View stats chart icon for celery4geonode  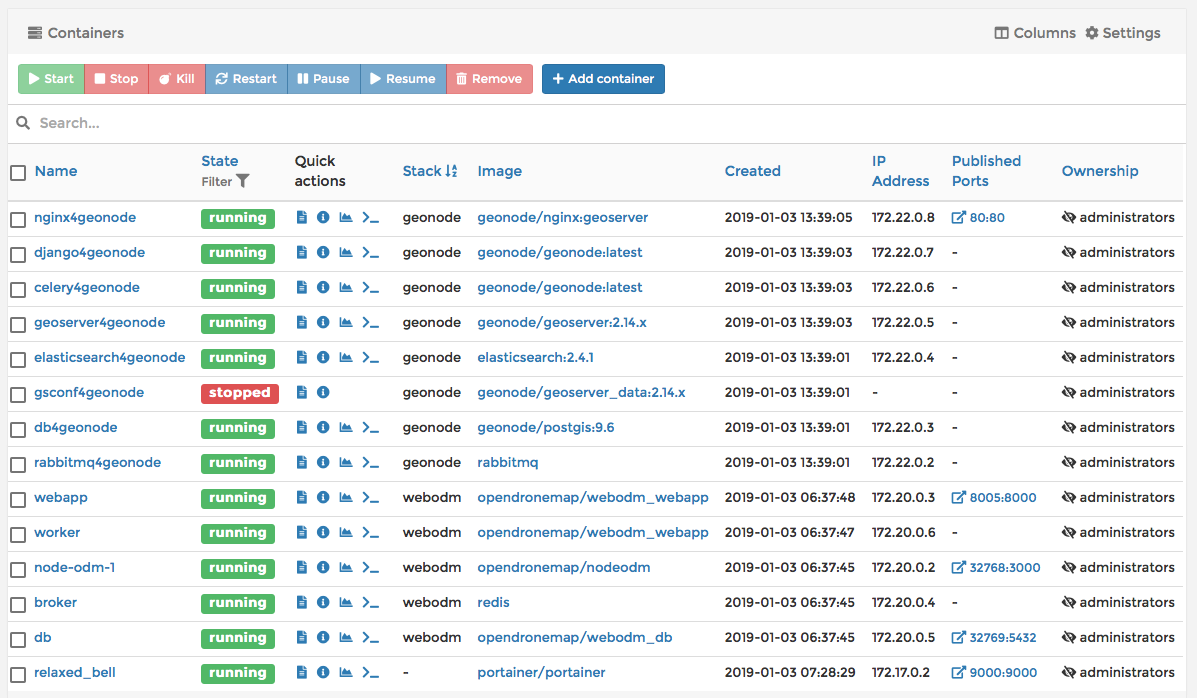346,288
